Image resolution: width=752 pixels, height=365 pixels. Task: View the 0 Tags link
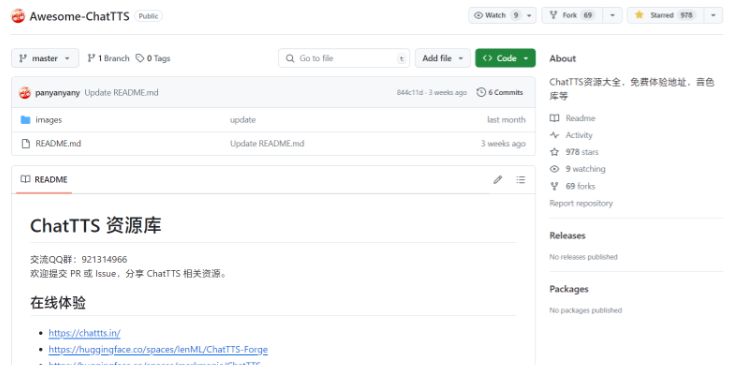153,58
